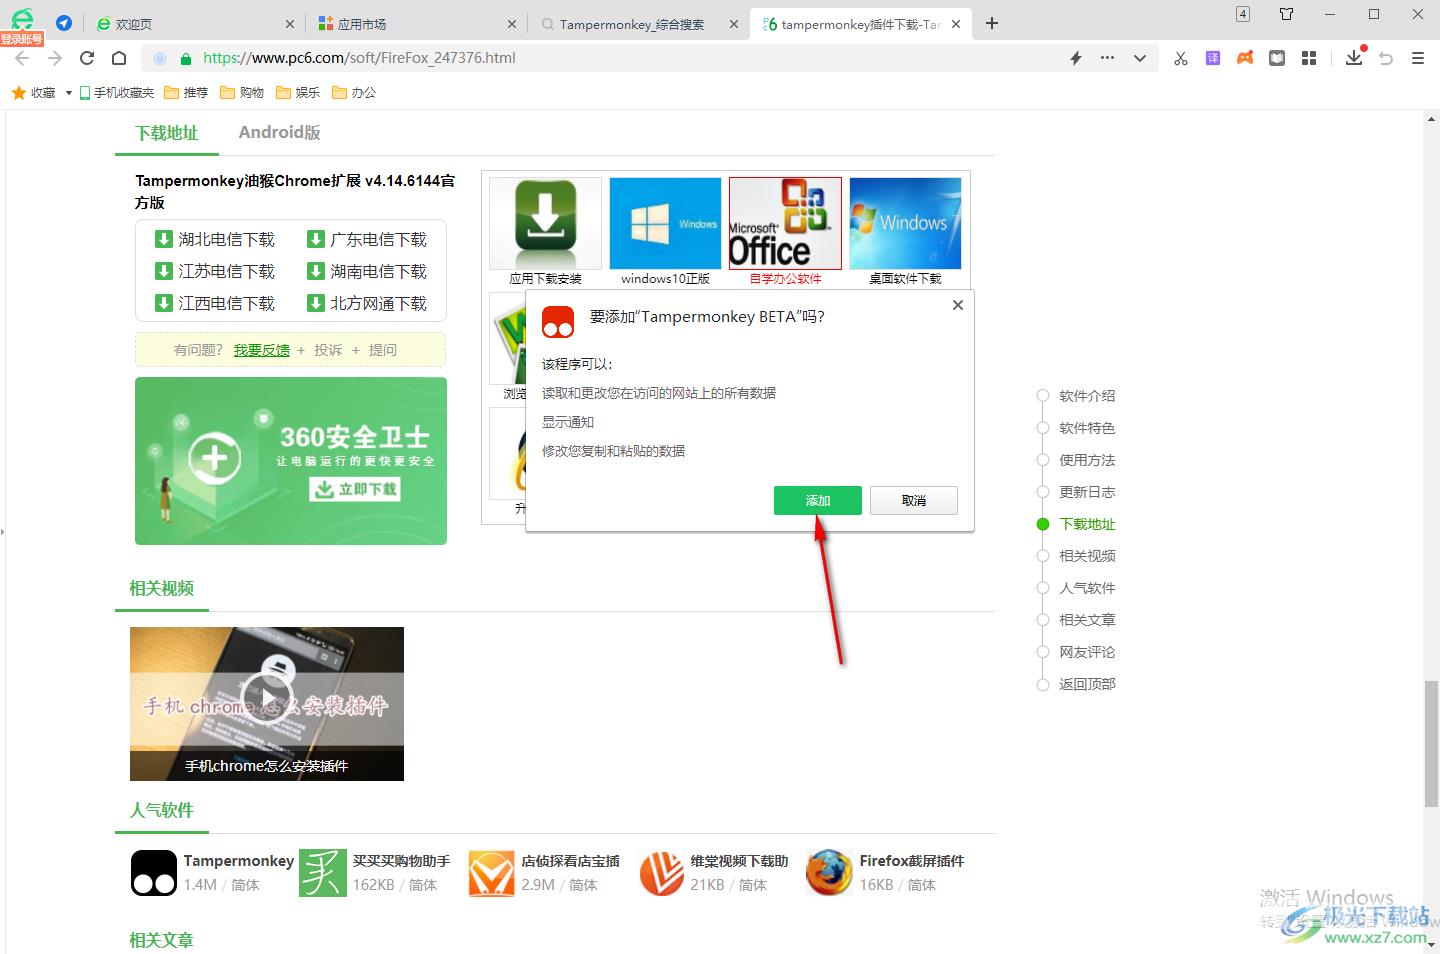This screenshot has width=1440, height=954.
Task: Click 取消 in the add-extension dialog
Action: point(914,500)
